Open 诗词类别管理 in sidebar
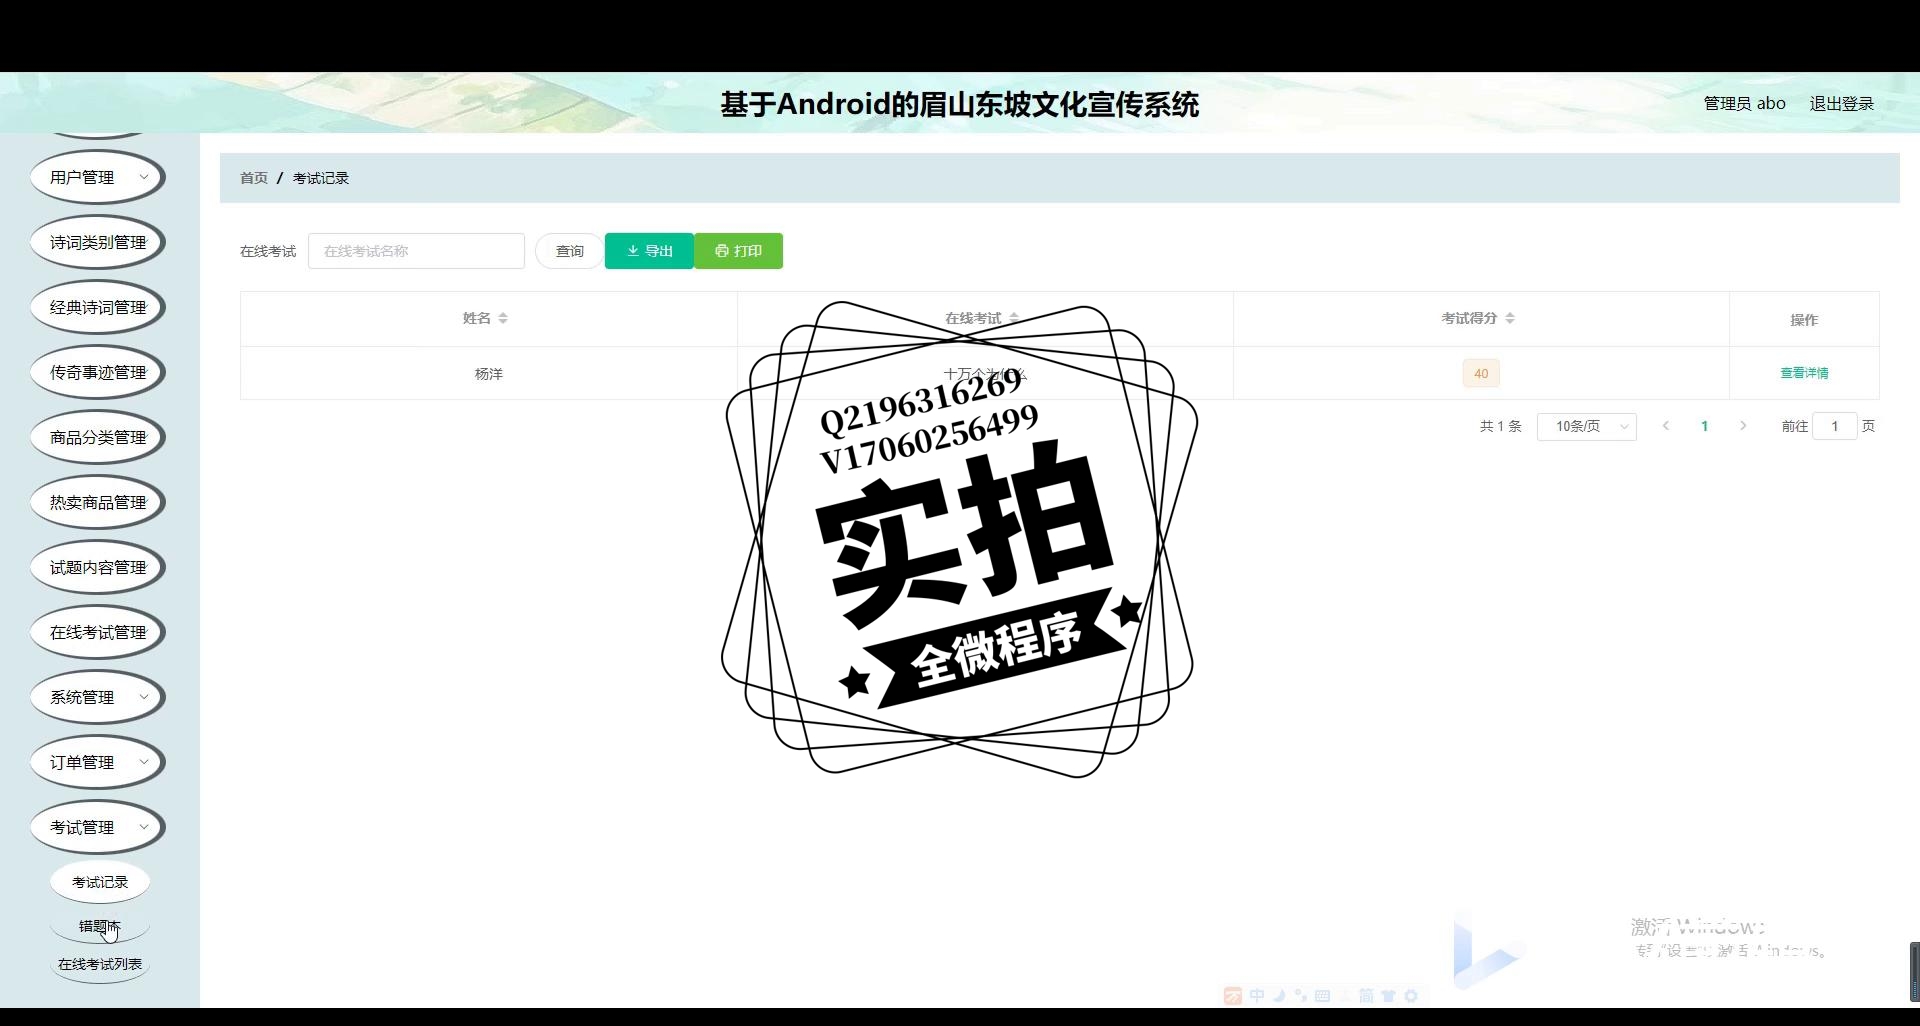 pos(98,242)
